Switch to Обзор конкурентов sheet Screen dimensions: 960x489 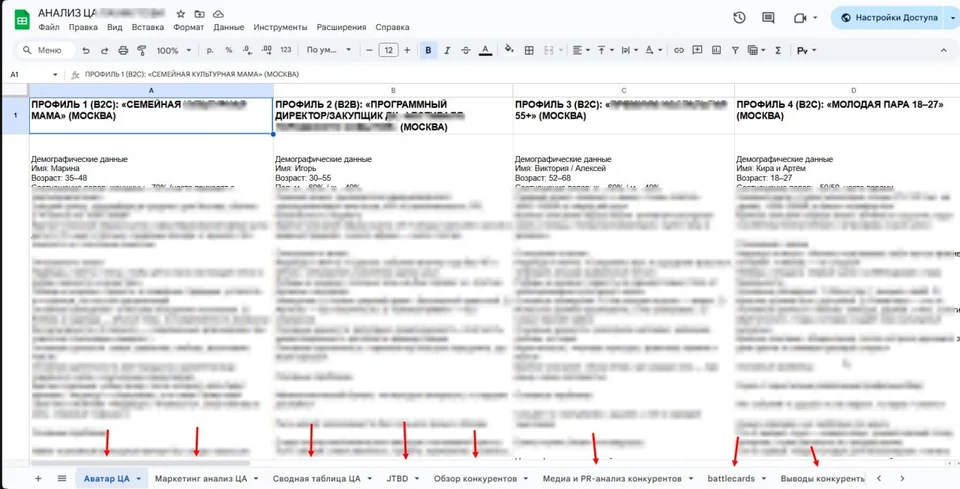475,479
